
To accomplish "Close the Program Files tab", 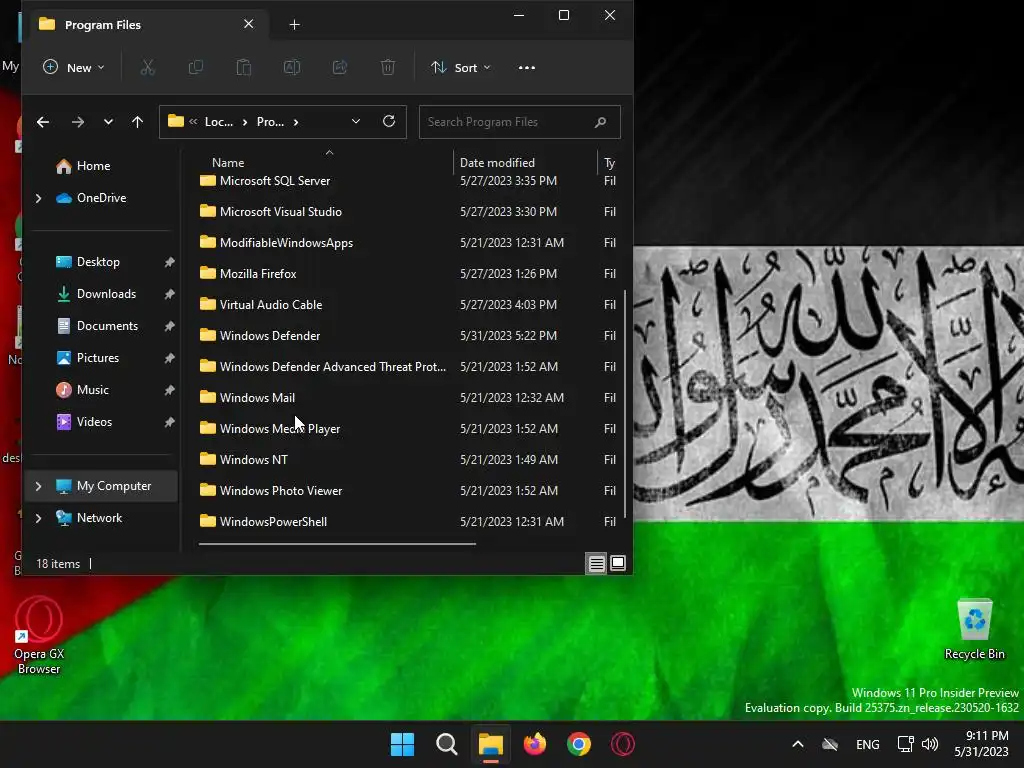I will tap(249, 24).
